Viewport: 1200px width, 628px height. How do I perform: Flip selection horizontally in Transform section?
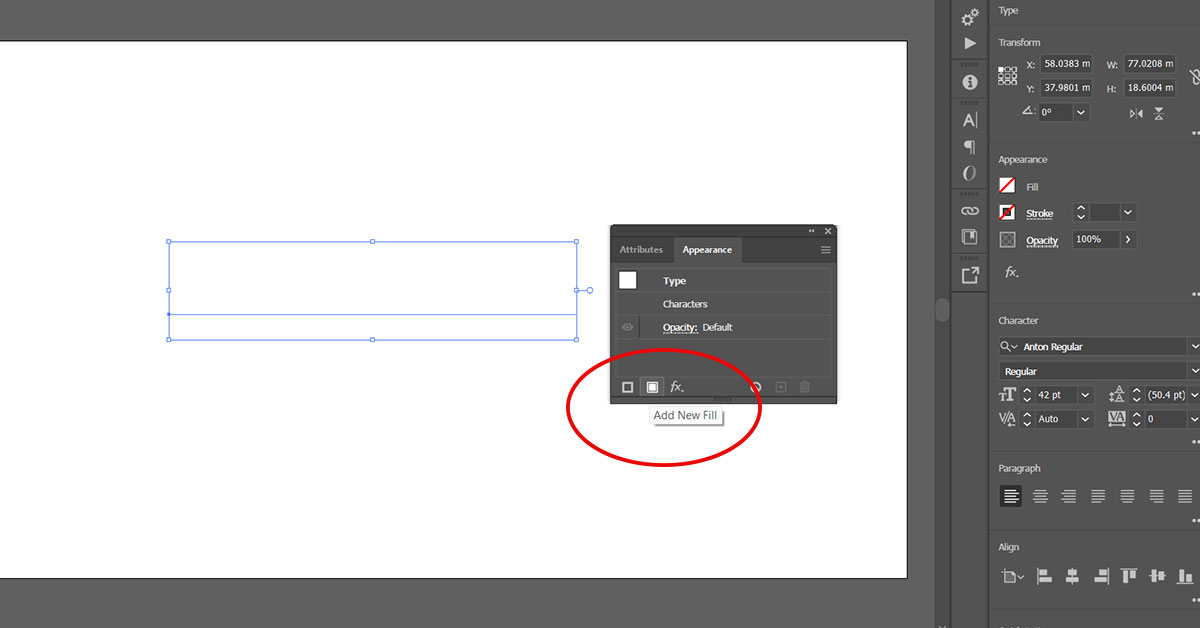click(x=1136, y=114)
